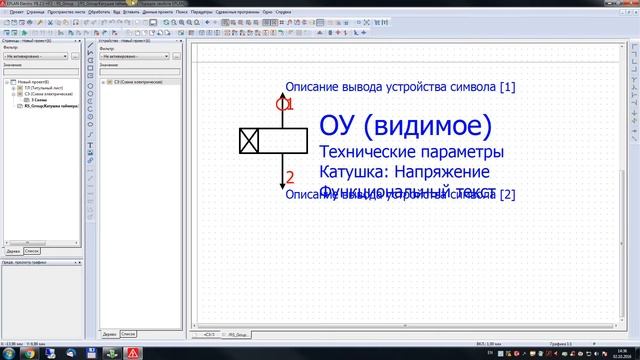
Task: Open the Страница menu
Action: [35, 12]
